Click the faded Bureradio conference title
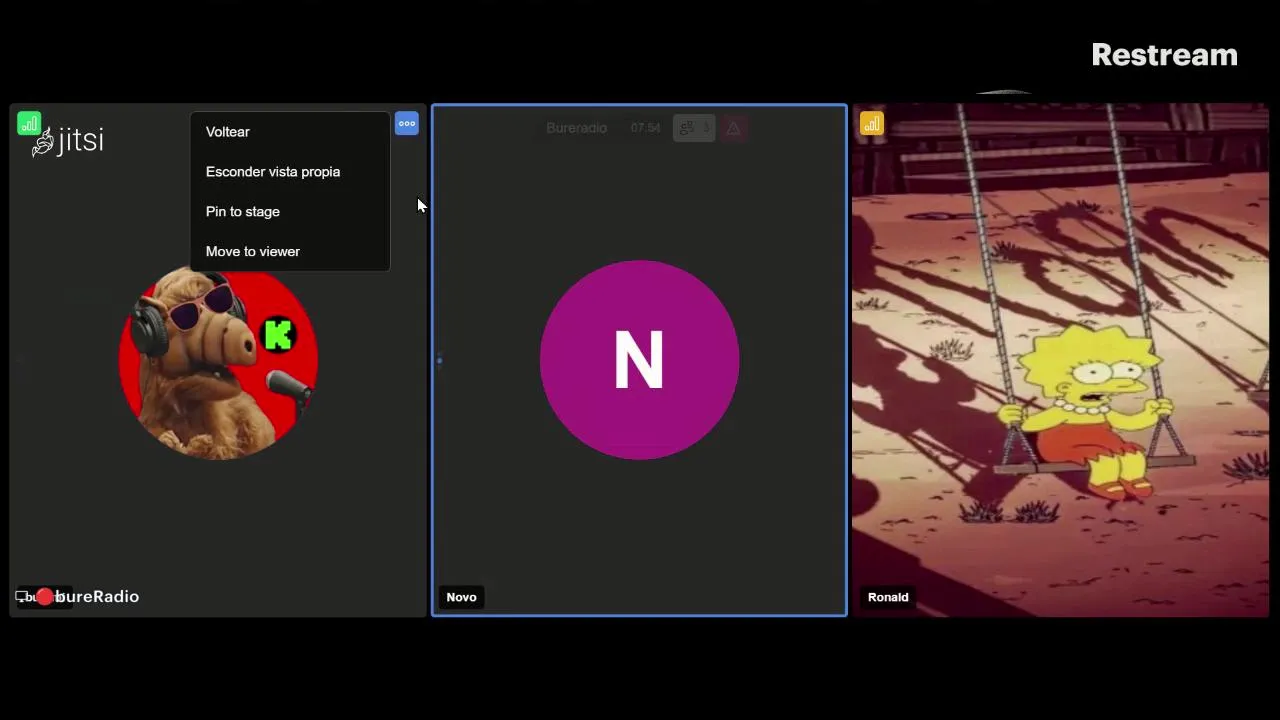 click(x=576, y=128)
